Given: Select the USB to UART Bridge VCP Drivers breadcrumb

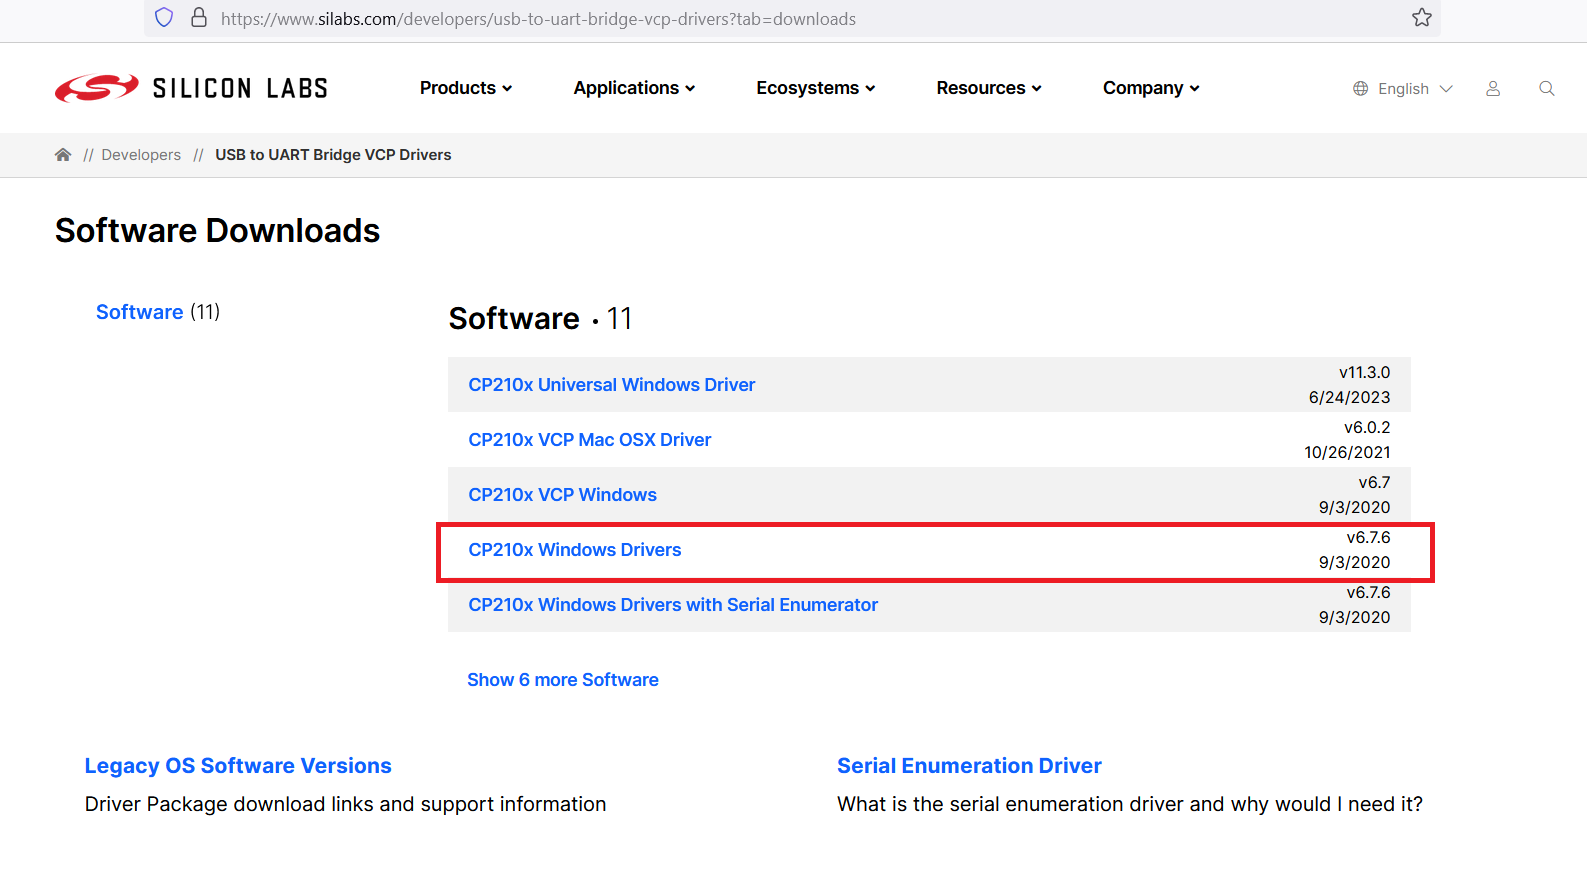Looking at the screenshot, I should [333, 155].
